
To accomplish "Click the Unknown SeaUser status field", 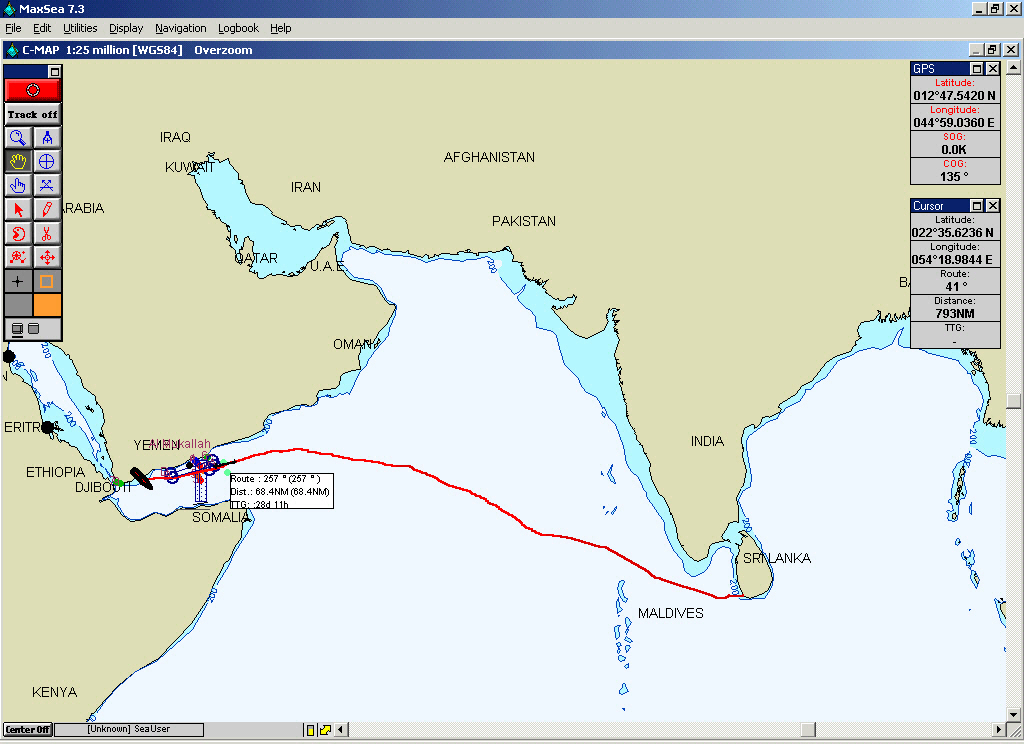I will pyautogui.click(x=129, y=730).
